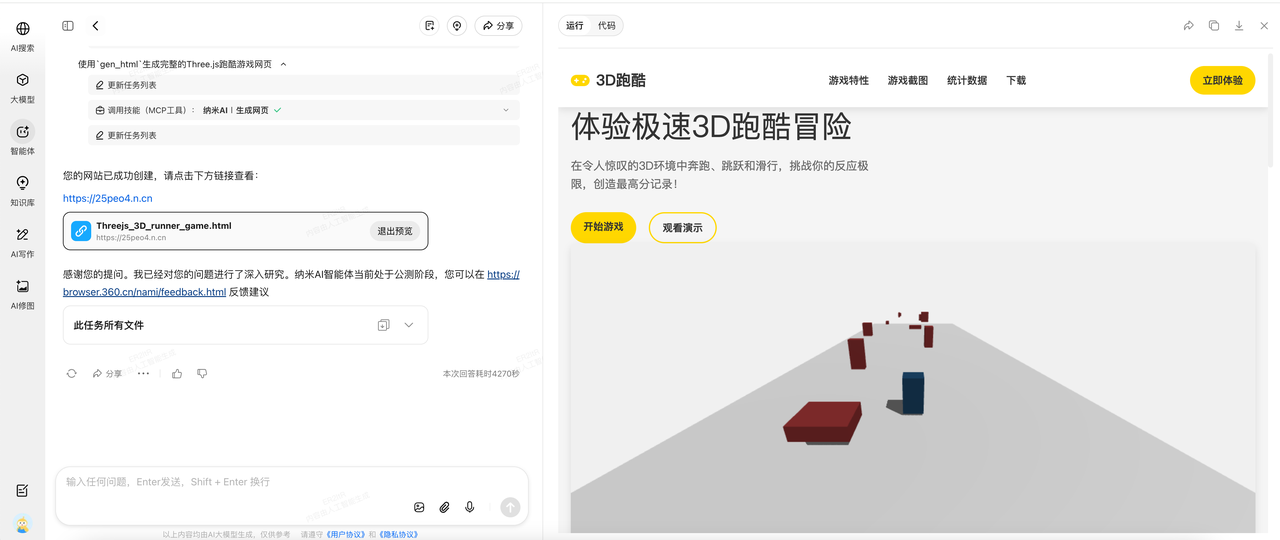Click the yellow 立即体验 button
Viewport: 1280px width, 540px height.
[1222, 80]
